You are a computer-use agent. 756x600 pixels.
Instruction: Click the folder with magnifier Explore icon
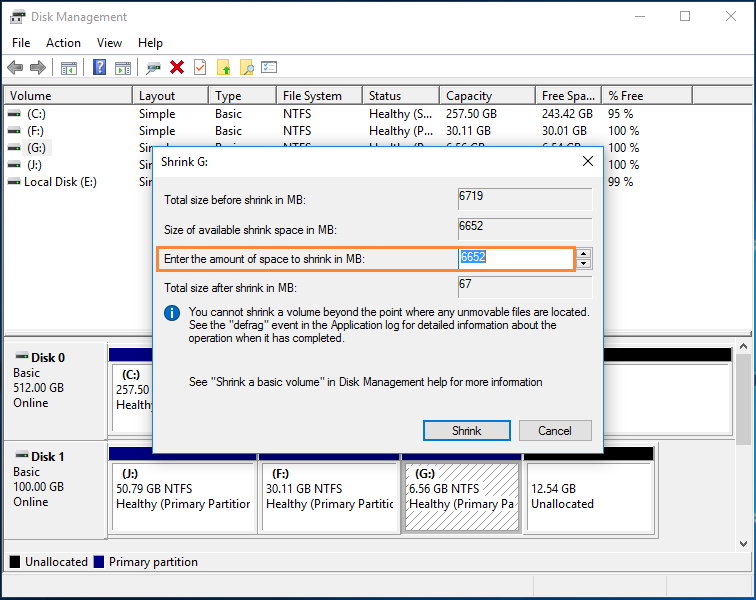pyautogui.click(x=246, y=67)
